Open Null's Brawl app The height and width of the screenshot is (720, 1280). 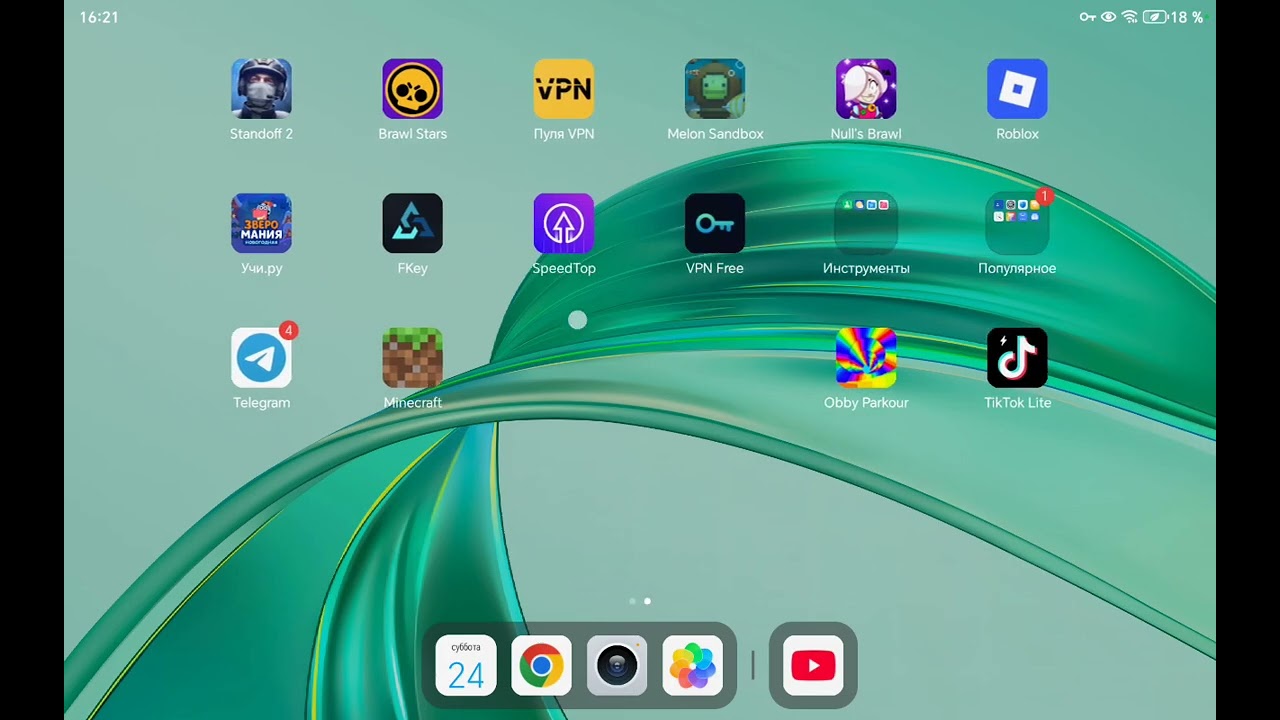tap(866, 89)
